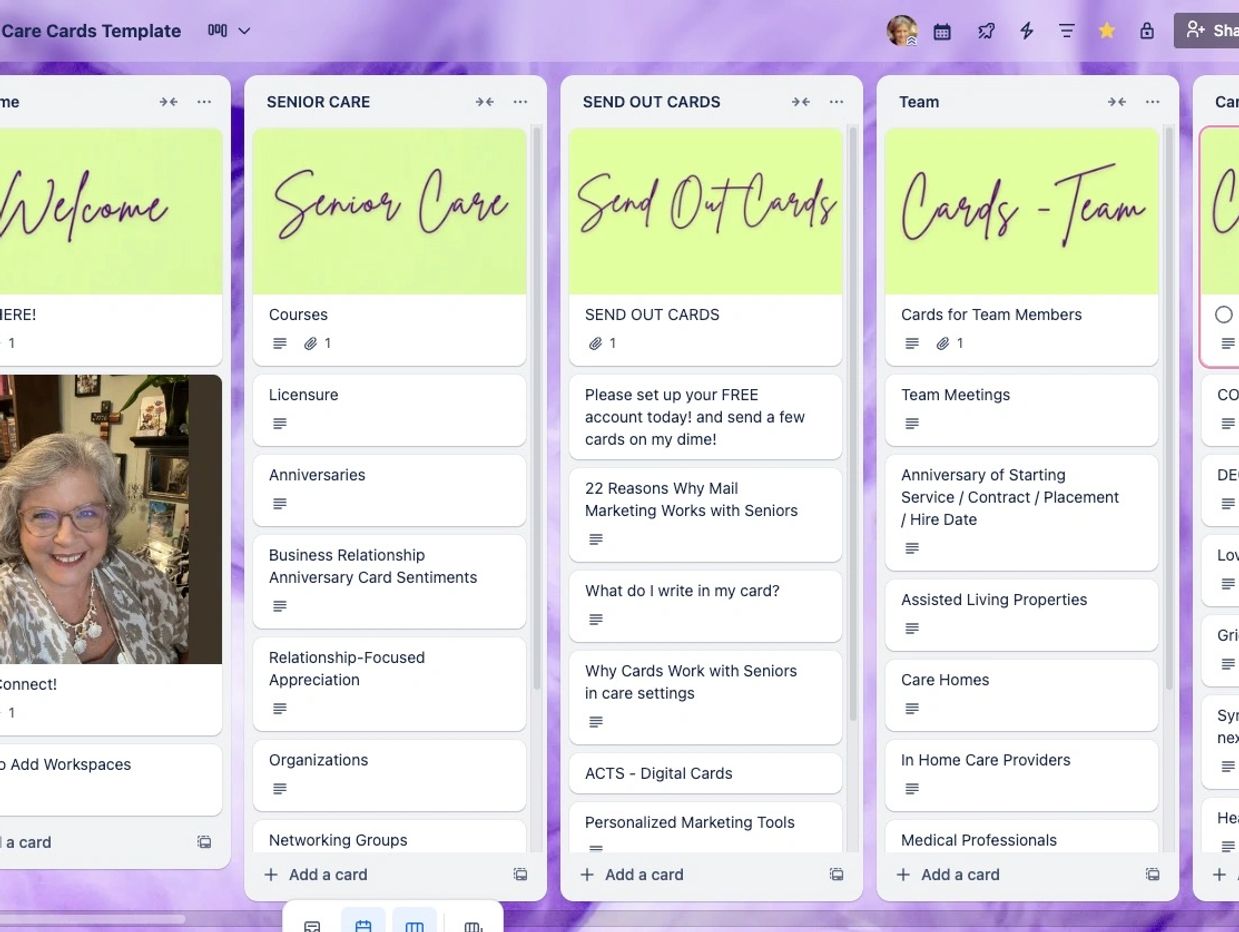Toggle the star to unfavorite board
Screen dimensions: 1239x932
(1107, 31)
